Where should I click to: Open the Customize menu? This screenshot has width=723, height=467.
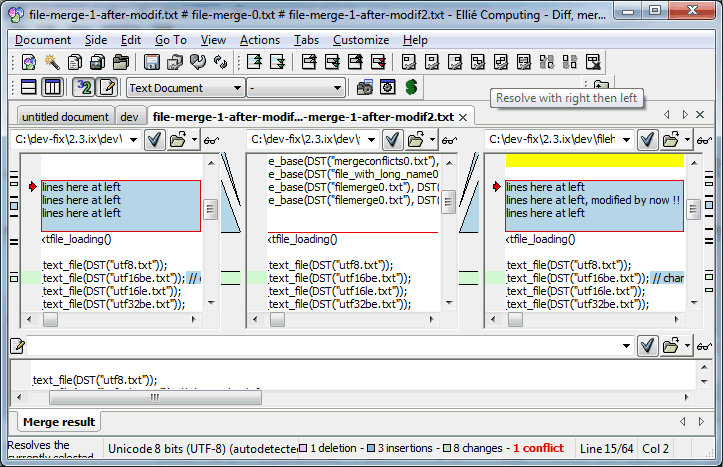tap(361, 40)
